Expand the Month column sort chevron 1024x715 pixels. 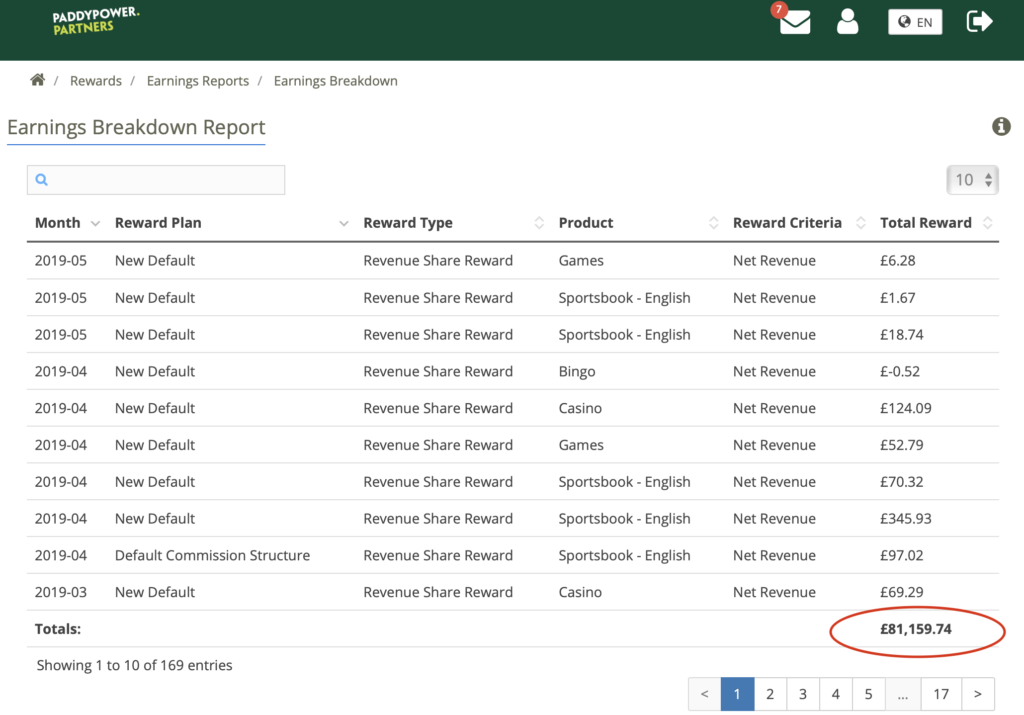pos(95,223)
